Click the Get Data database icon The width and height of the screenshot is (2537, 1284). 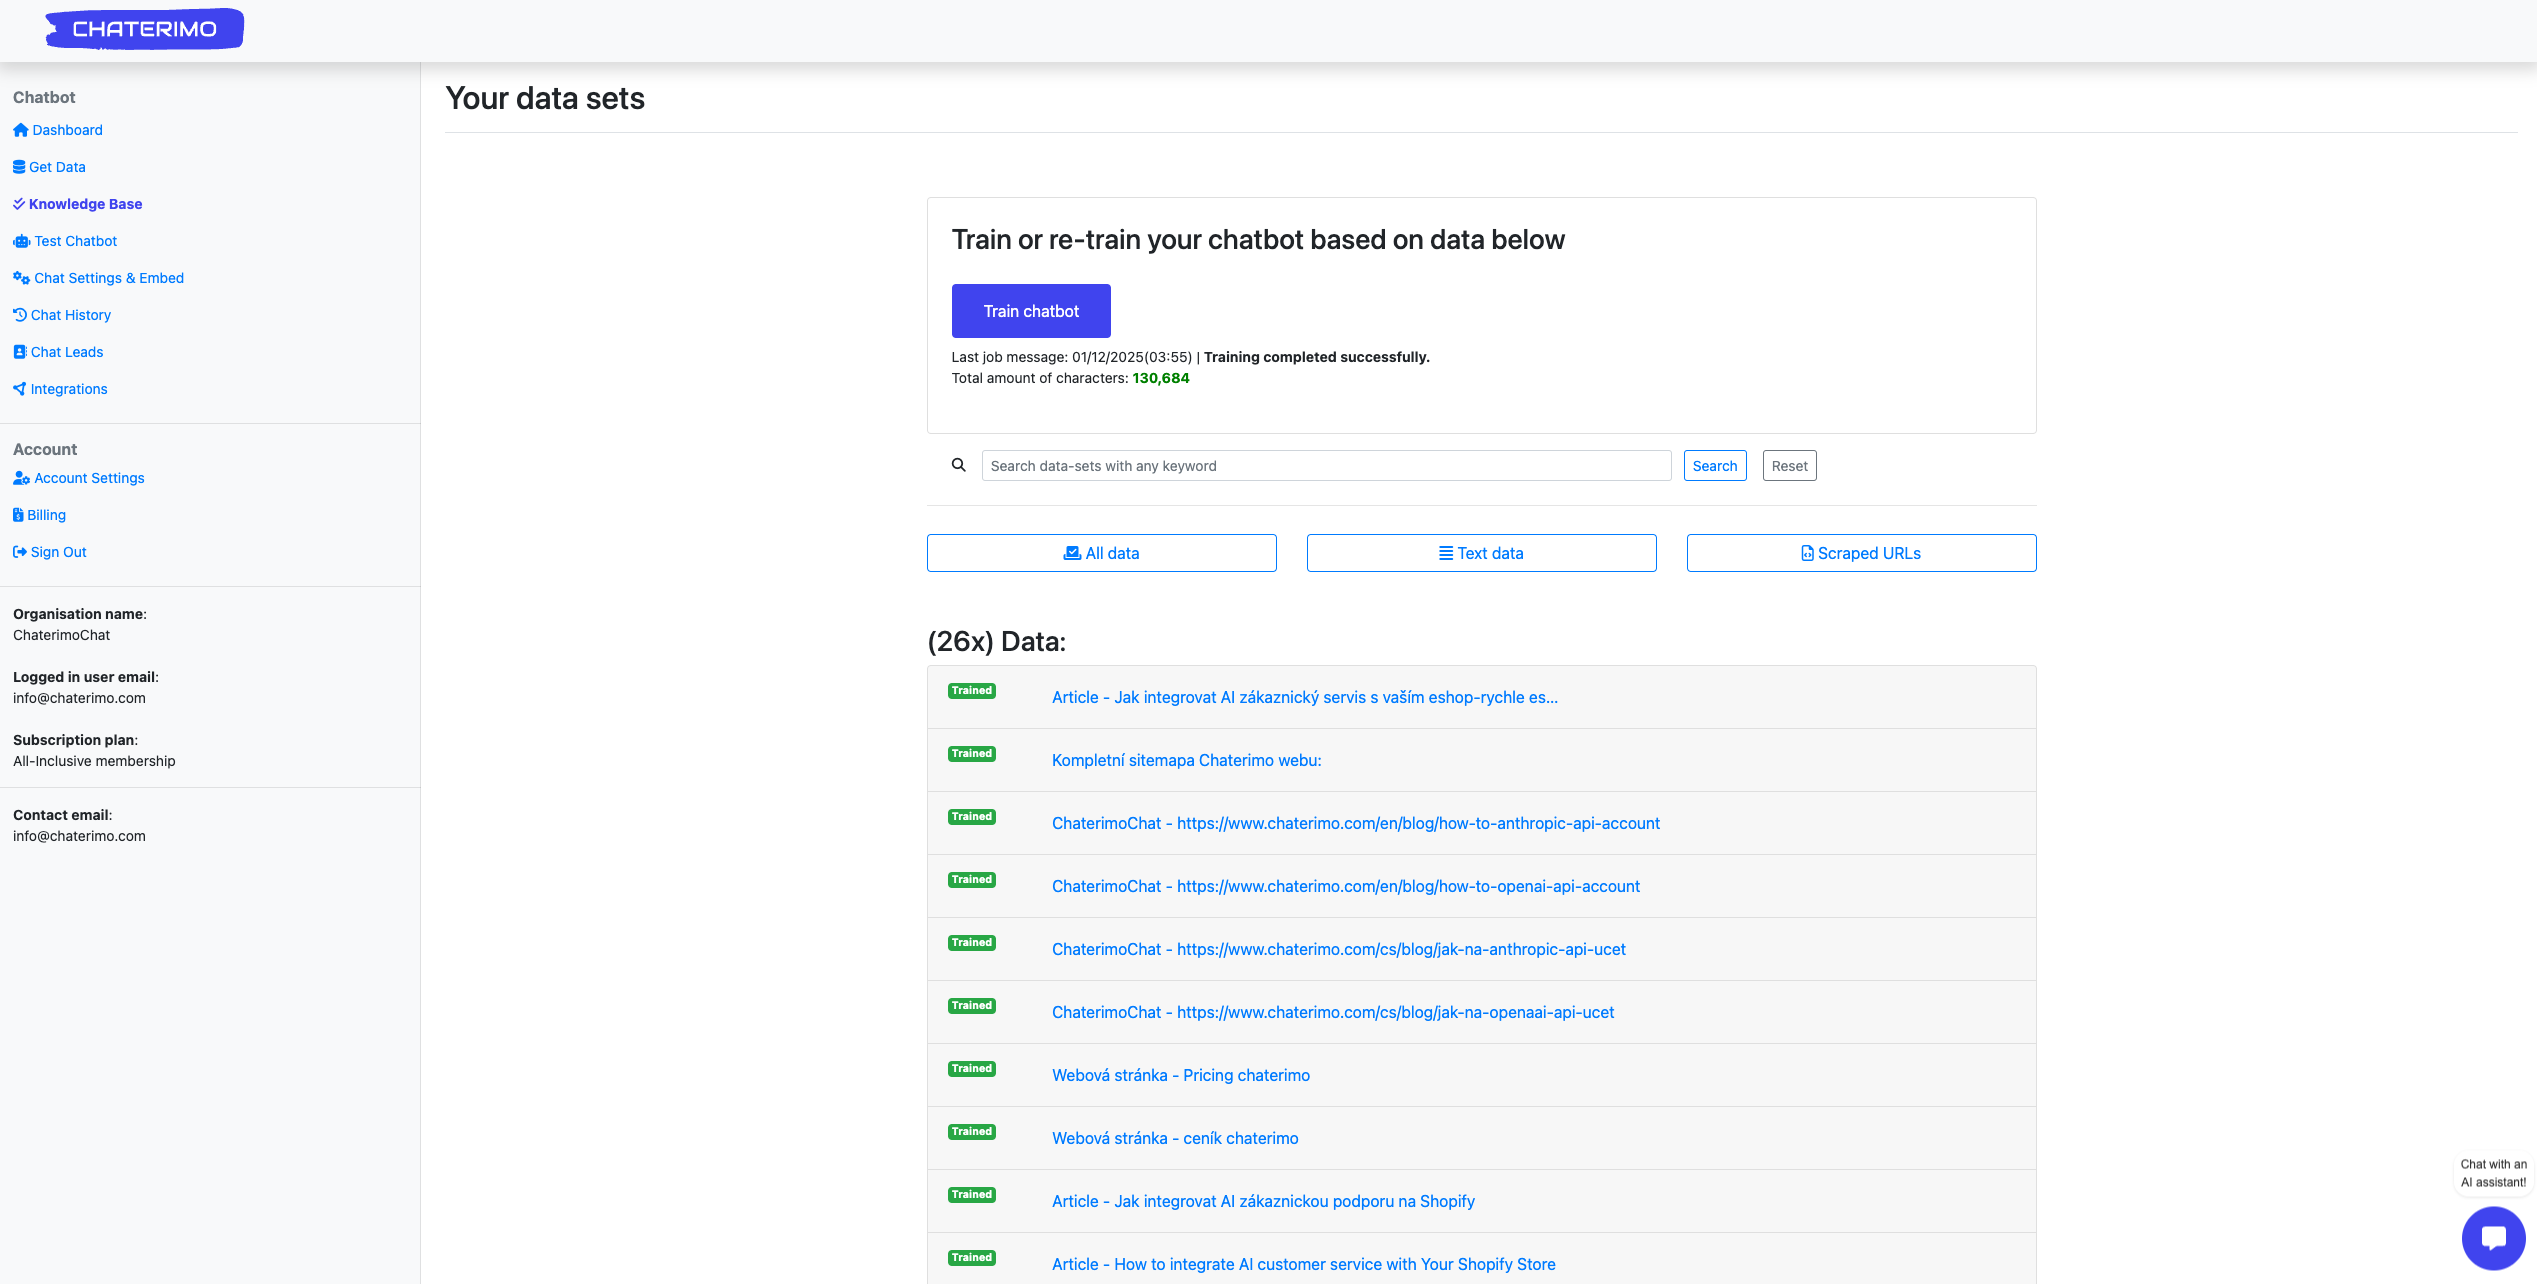[19, 167]
